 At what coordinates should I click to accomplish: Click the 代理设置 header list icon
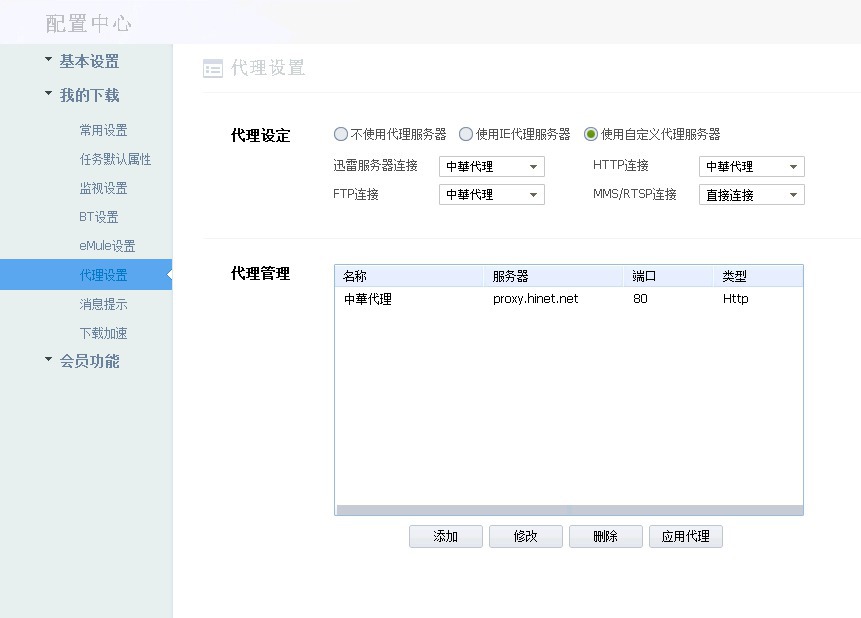tap(213, 68)
